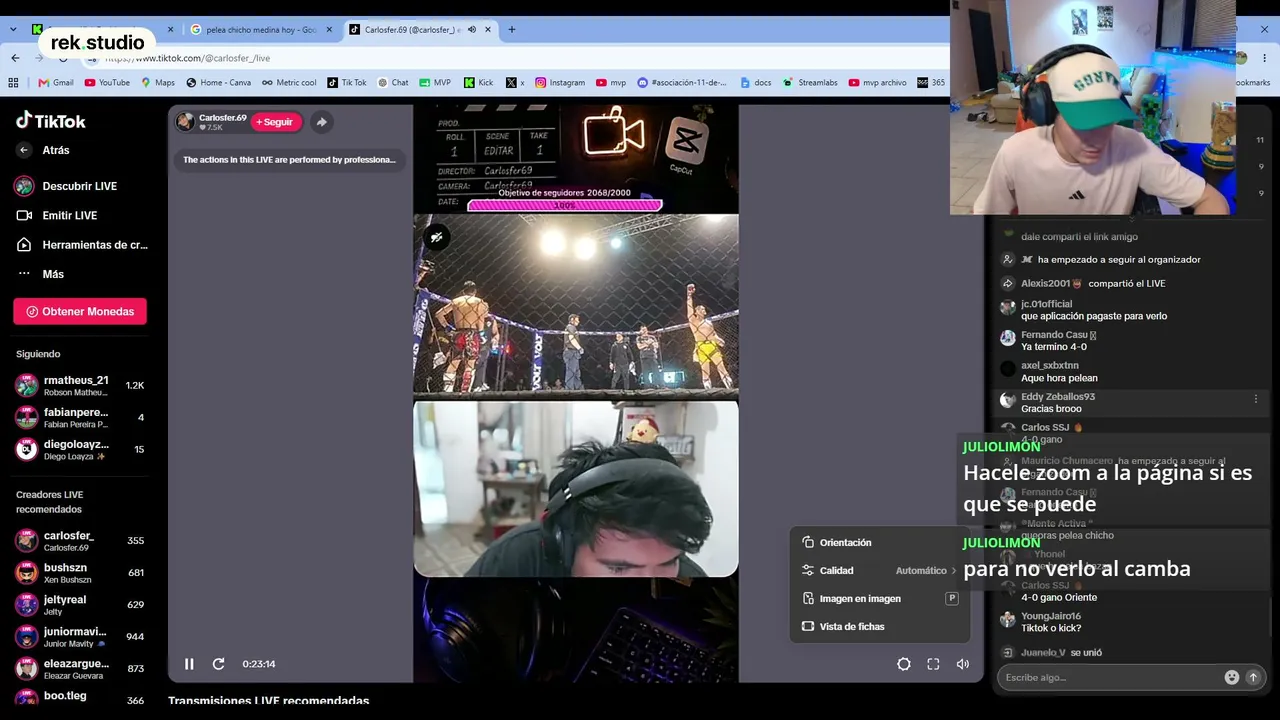Viewport: 1280px width, 720px height.
Task: Click YoungJairo16 username in chat
Action: click(1051, 616)
